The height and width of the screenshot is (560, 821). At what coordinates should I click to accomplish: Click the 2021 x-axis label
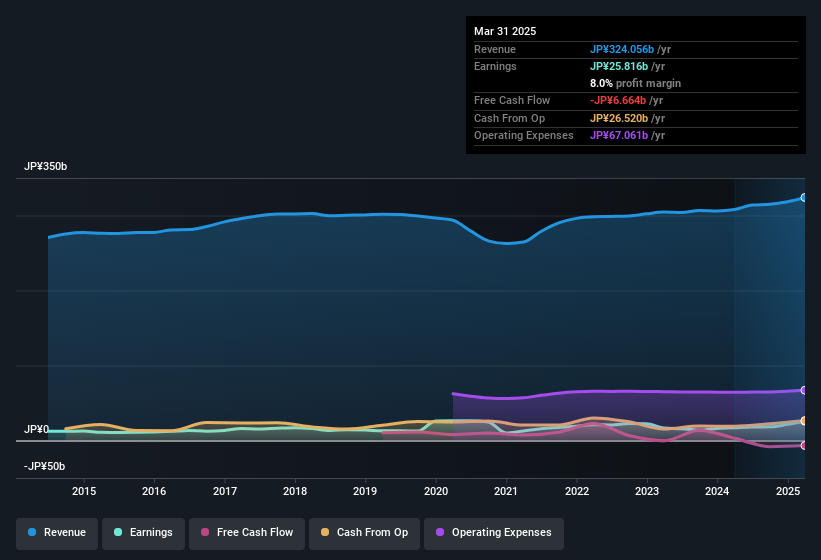pyautogui.click(x=506, y=491)
